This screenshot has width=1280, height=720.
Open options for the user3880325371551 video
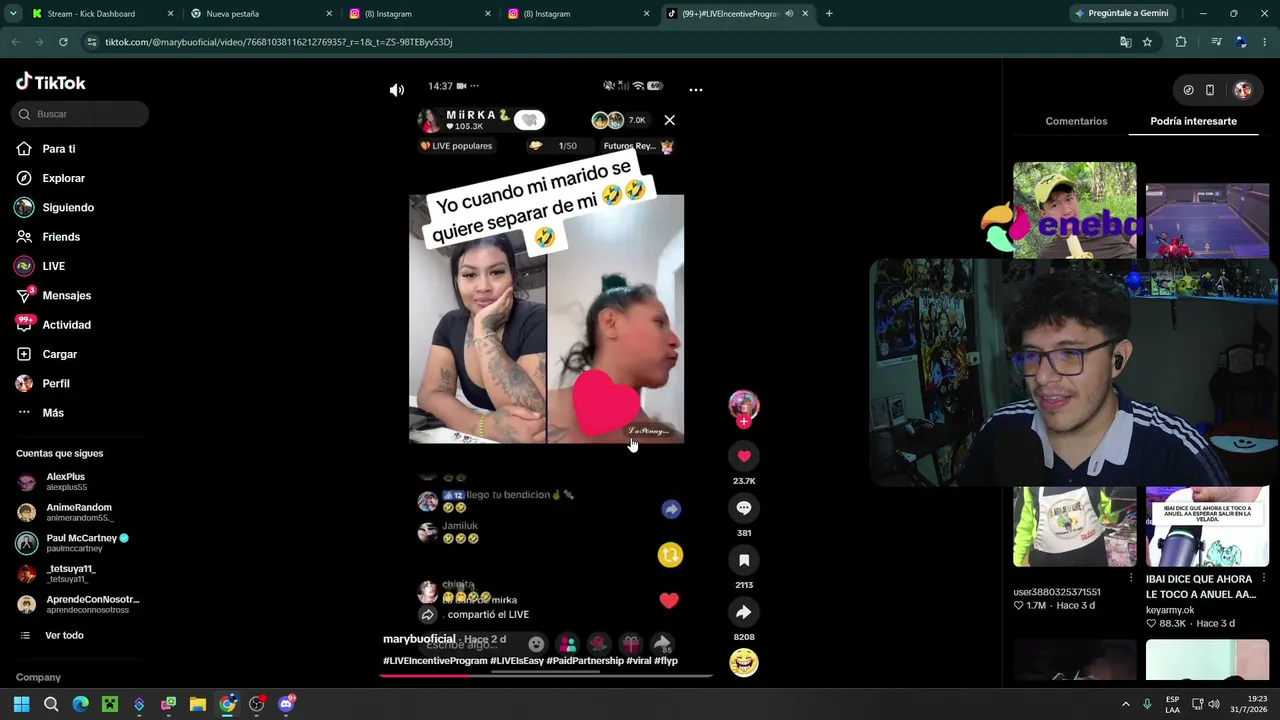point(1131,578)
